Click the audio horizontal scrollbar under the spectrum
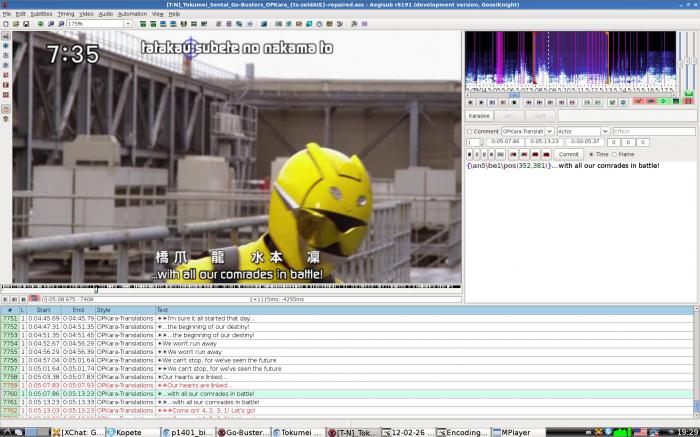 click(x=571, y=95)
